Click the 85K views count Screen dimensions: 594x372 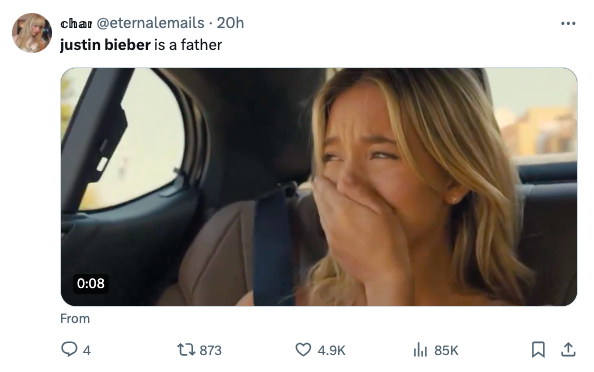(446, 350)
